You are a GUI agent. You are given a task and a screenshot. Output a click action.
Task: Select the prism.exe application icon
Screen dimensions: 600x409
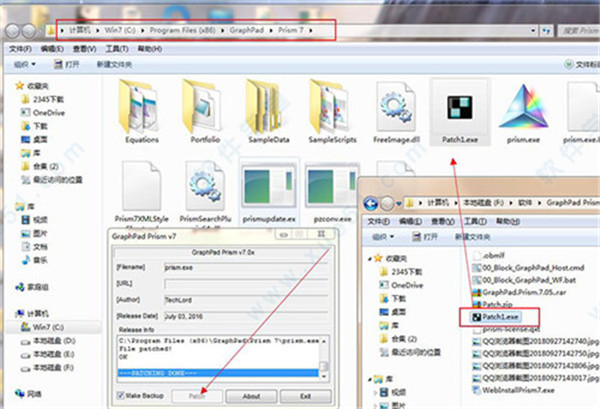(523, 107)
